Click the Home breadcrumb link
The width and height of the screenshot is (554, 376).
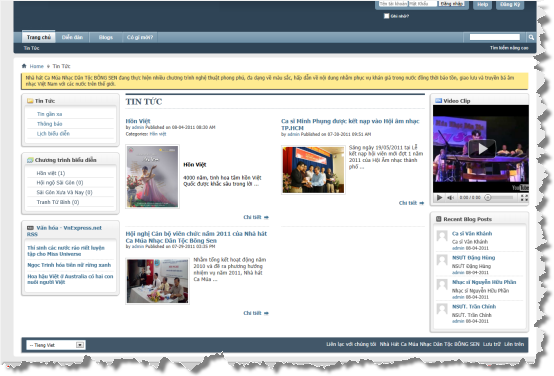click(36, 66)
